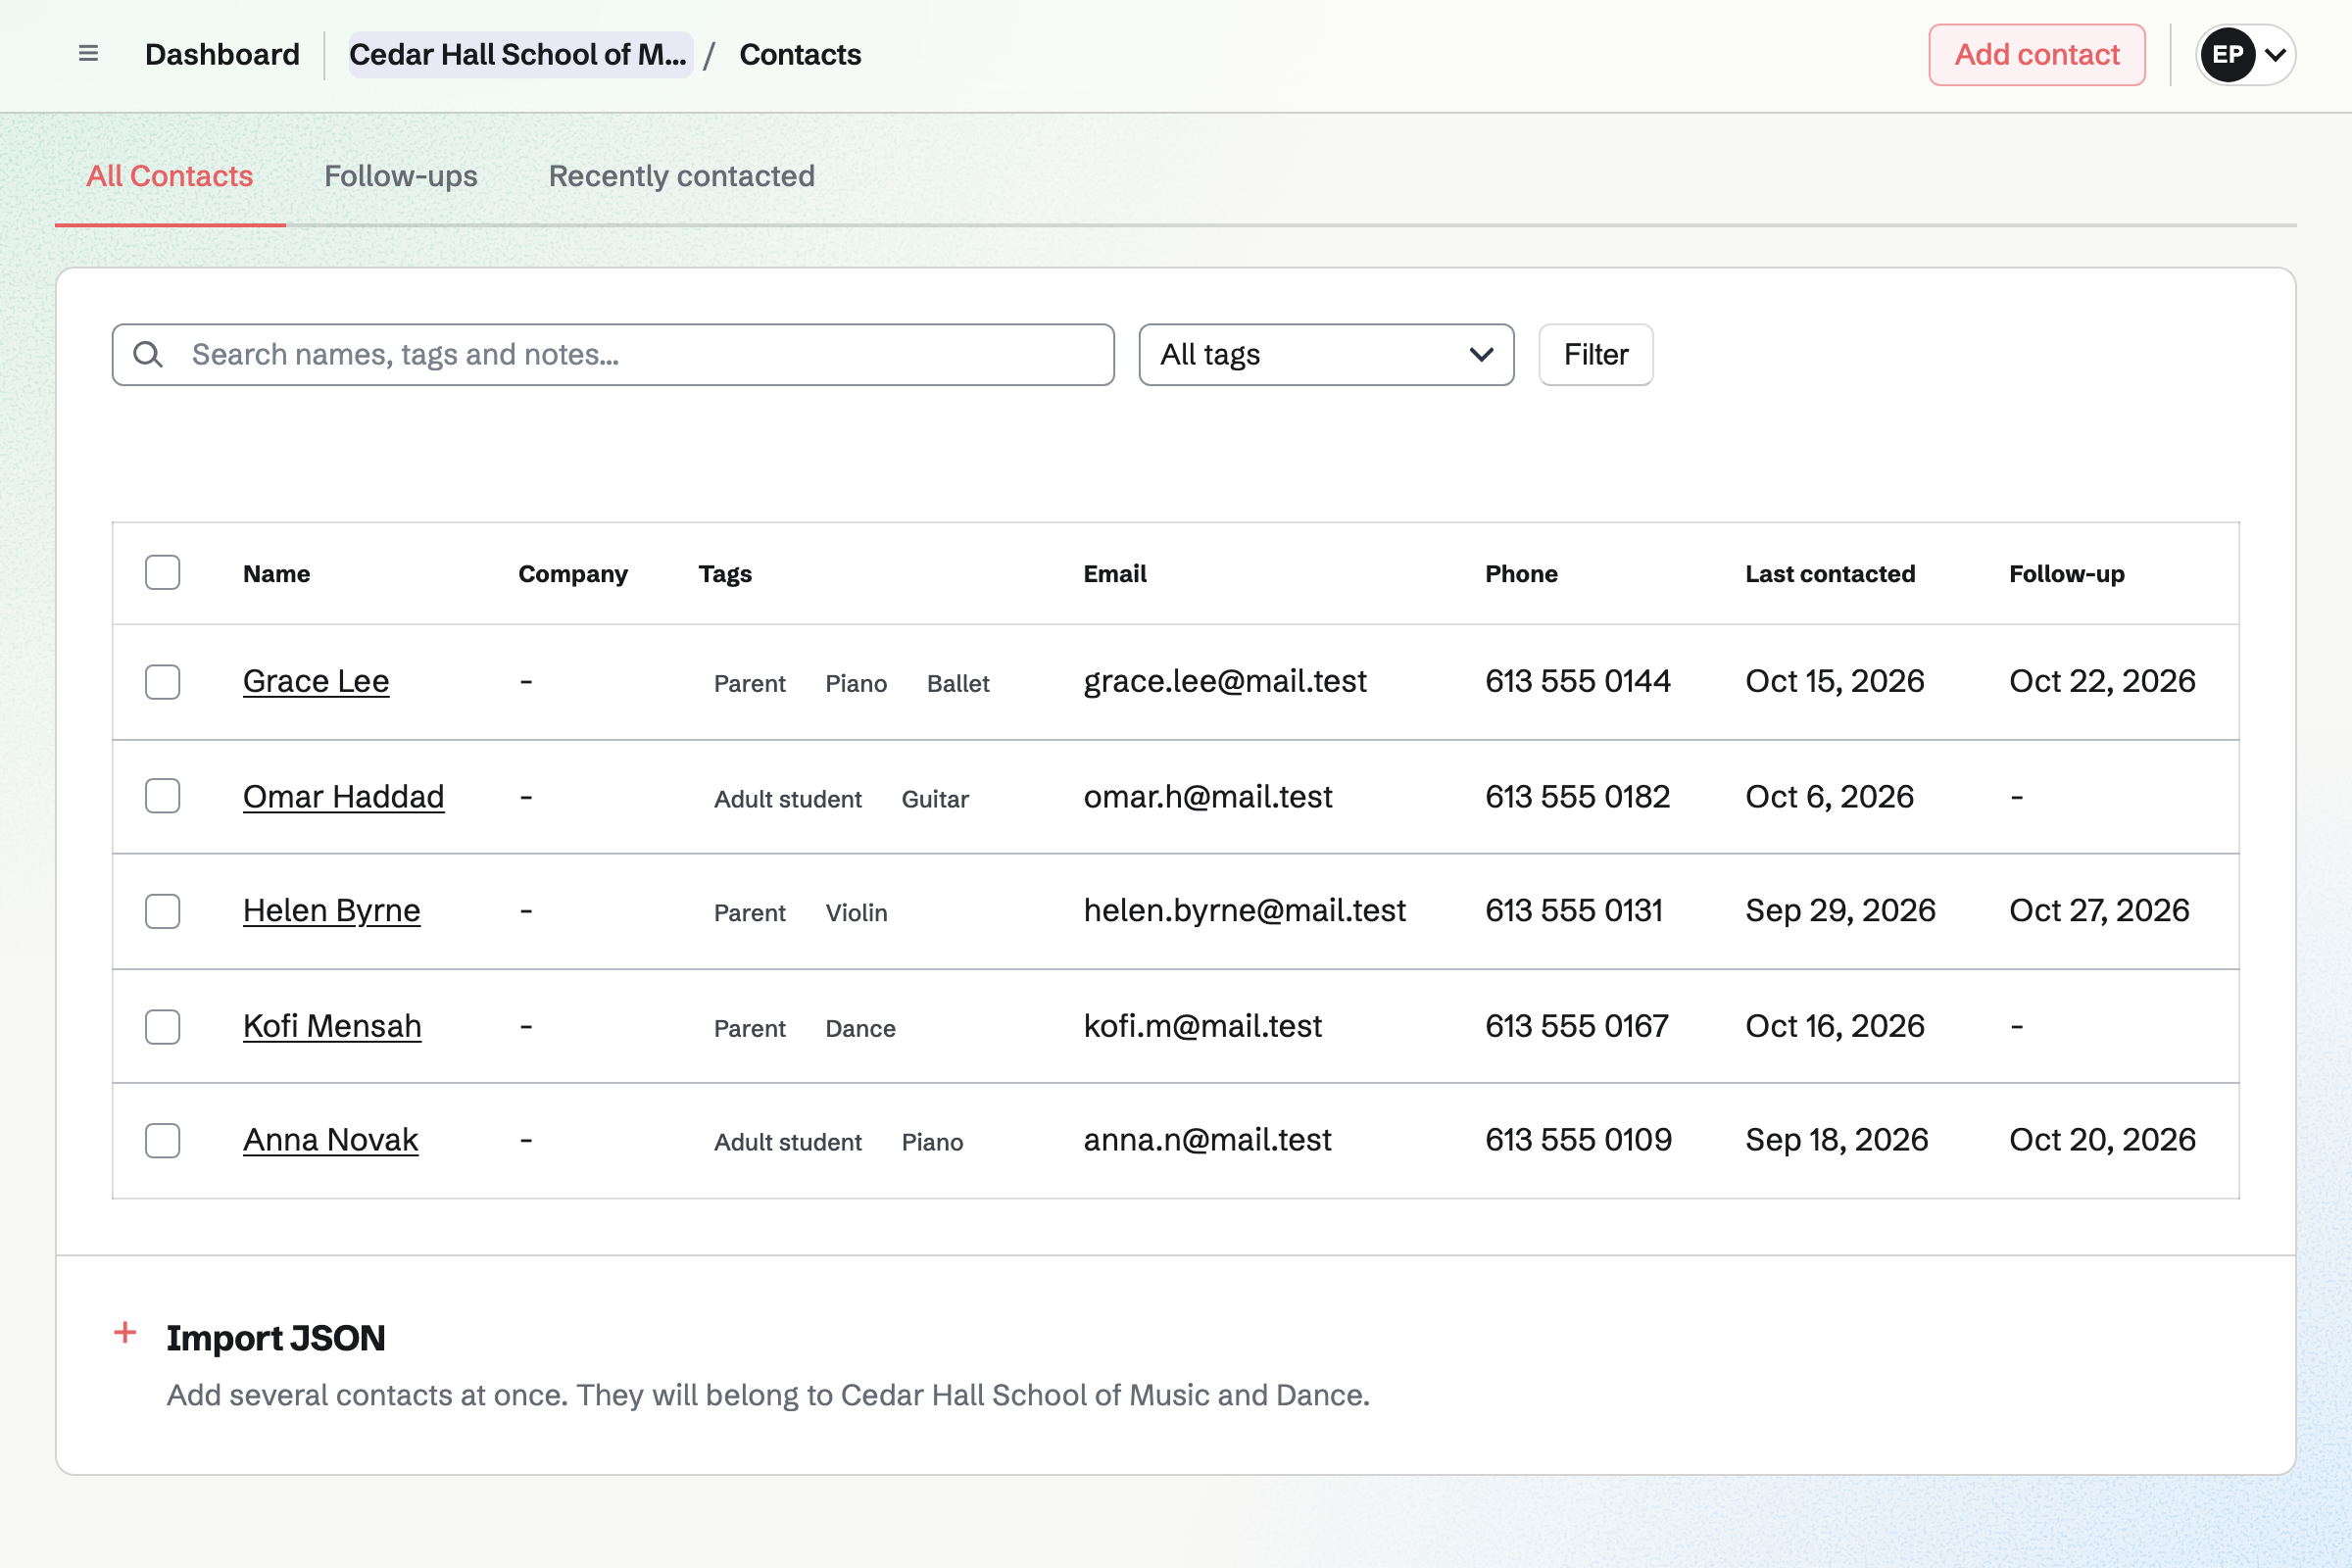
Task: Click the Dance tag on Kofi Mensah
Action: click(x=860, y=1028)
